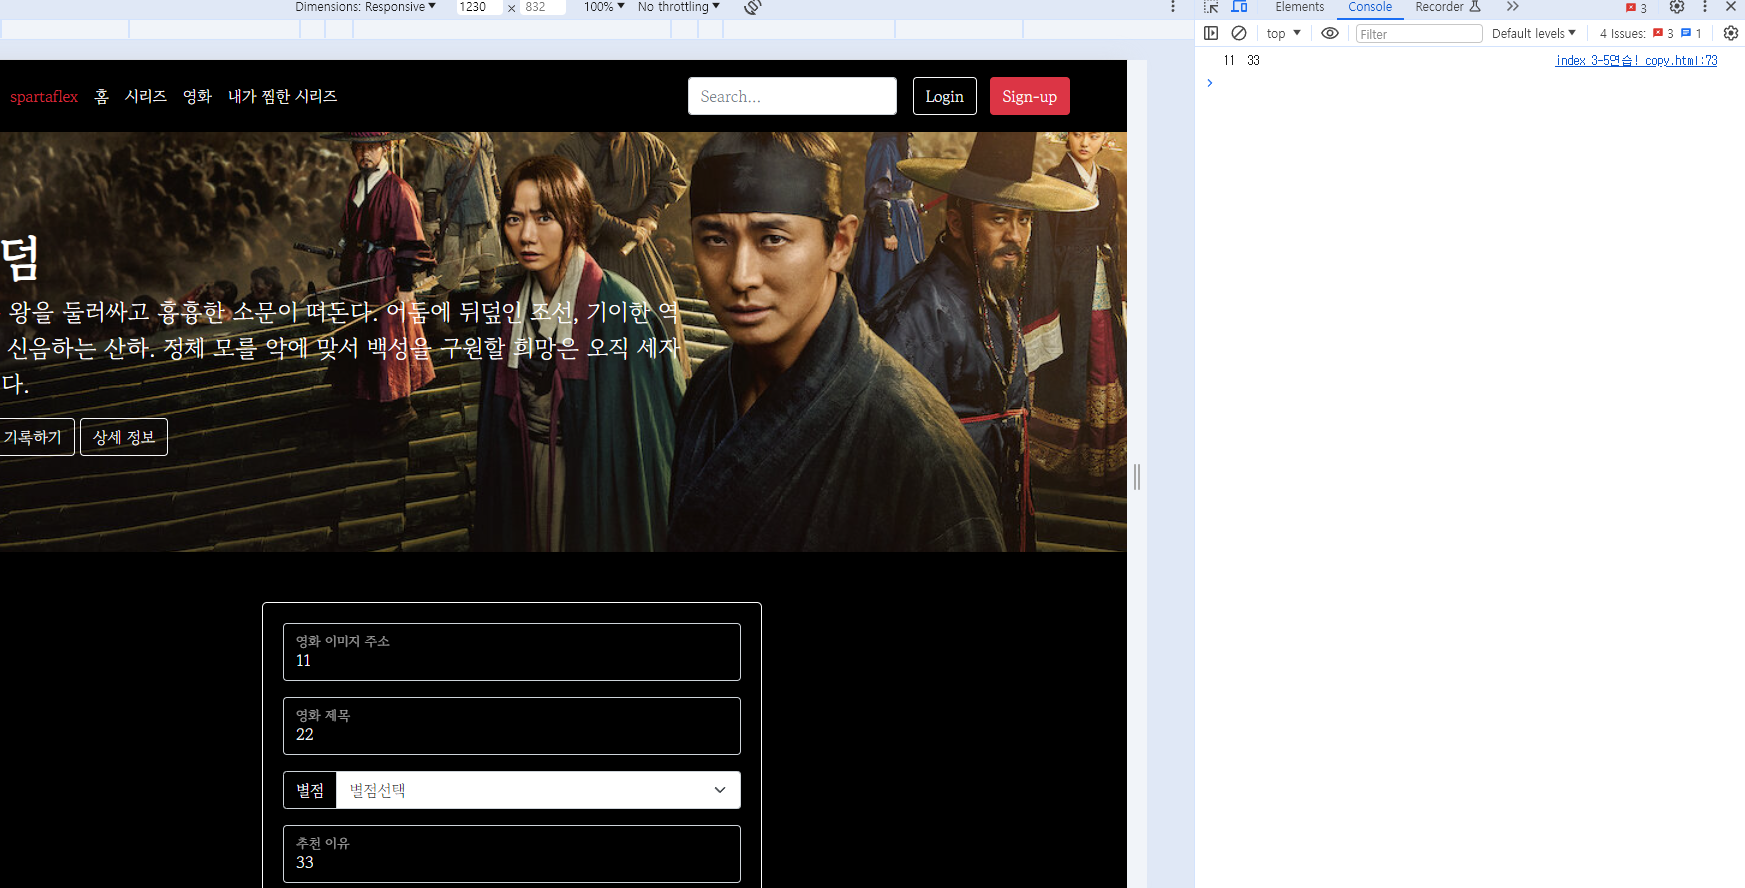Open the index 3-5 copy.html:73 source link
The height and width of the screenshot is (888, 1745).
click(1636, 61)
